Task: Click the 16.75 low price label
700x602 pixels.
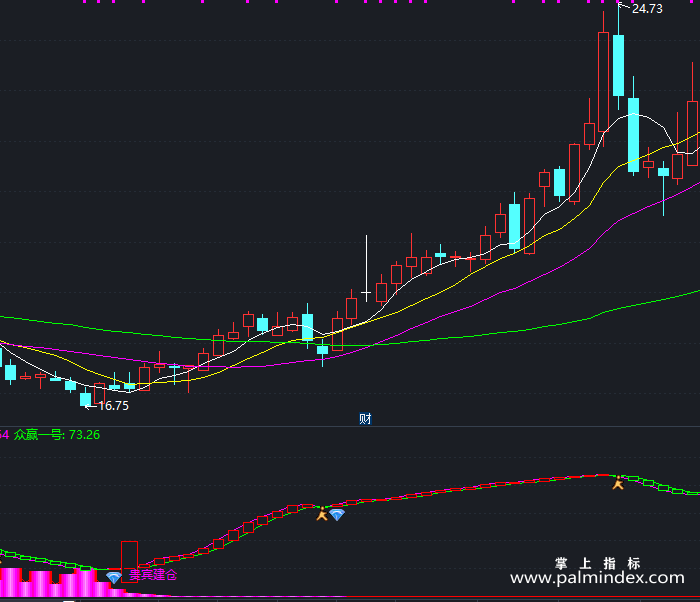Action: [113, 406]
